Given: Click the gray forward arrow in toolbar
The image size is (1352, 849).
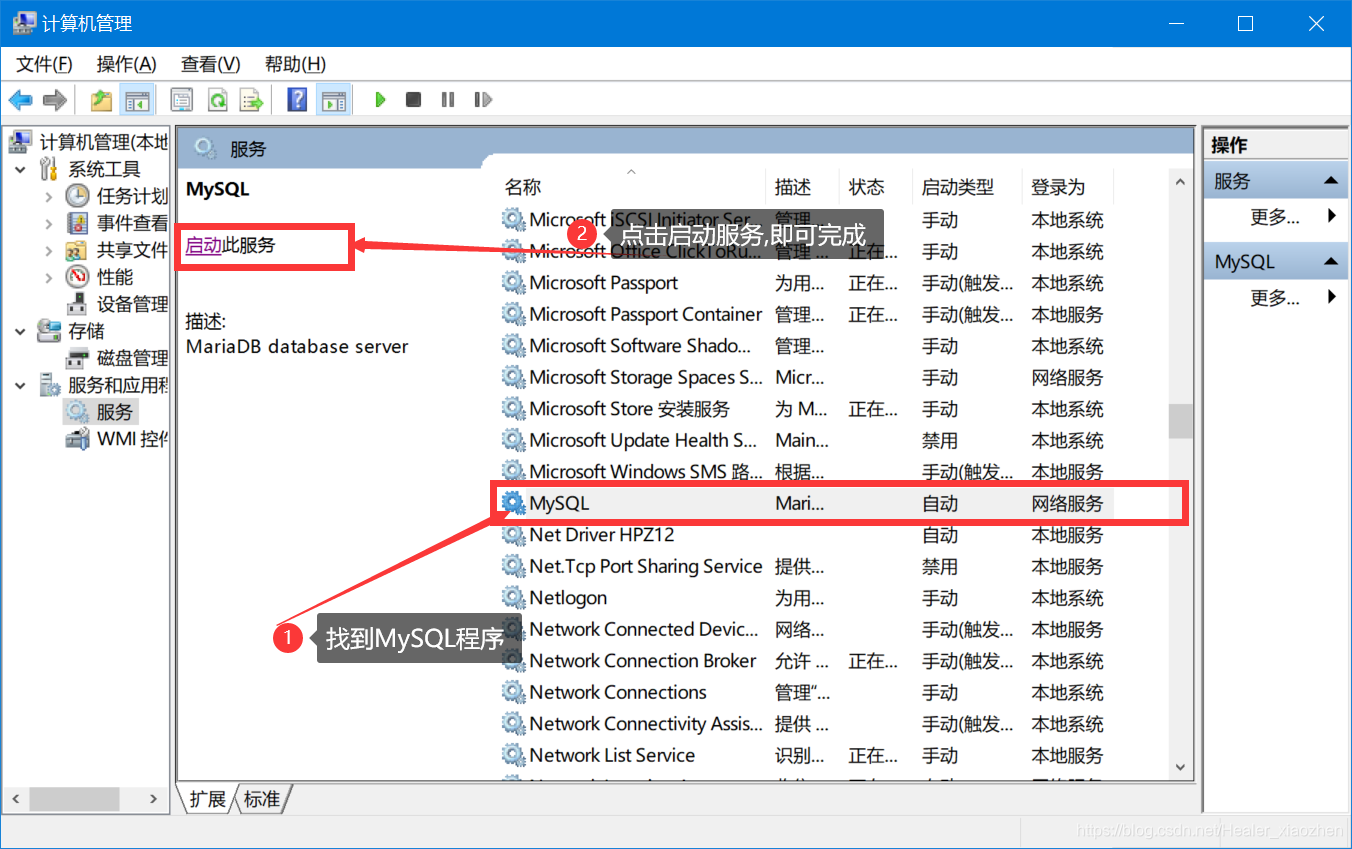Looking at the screenshot, I should tap(55, 100).
